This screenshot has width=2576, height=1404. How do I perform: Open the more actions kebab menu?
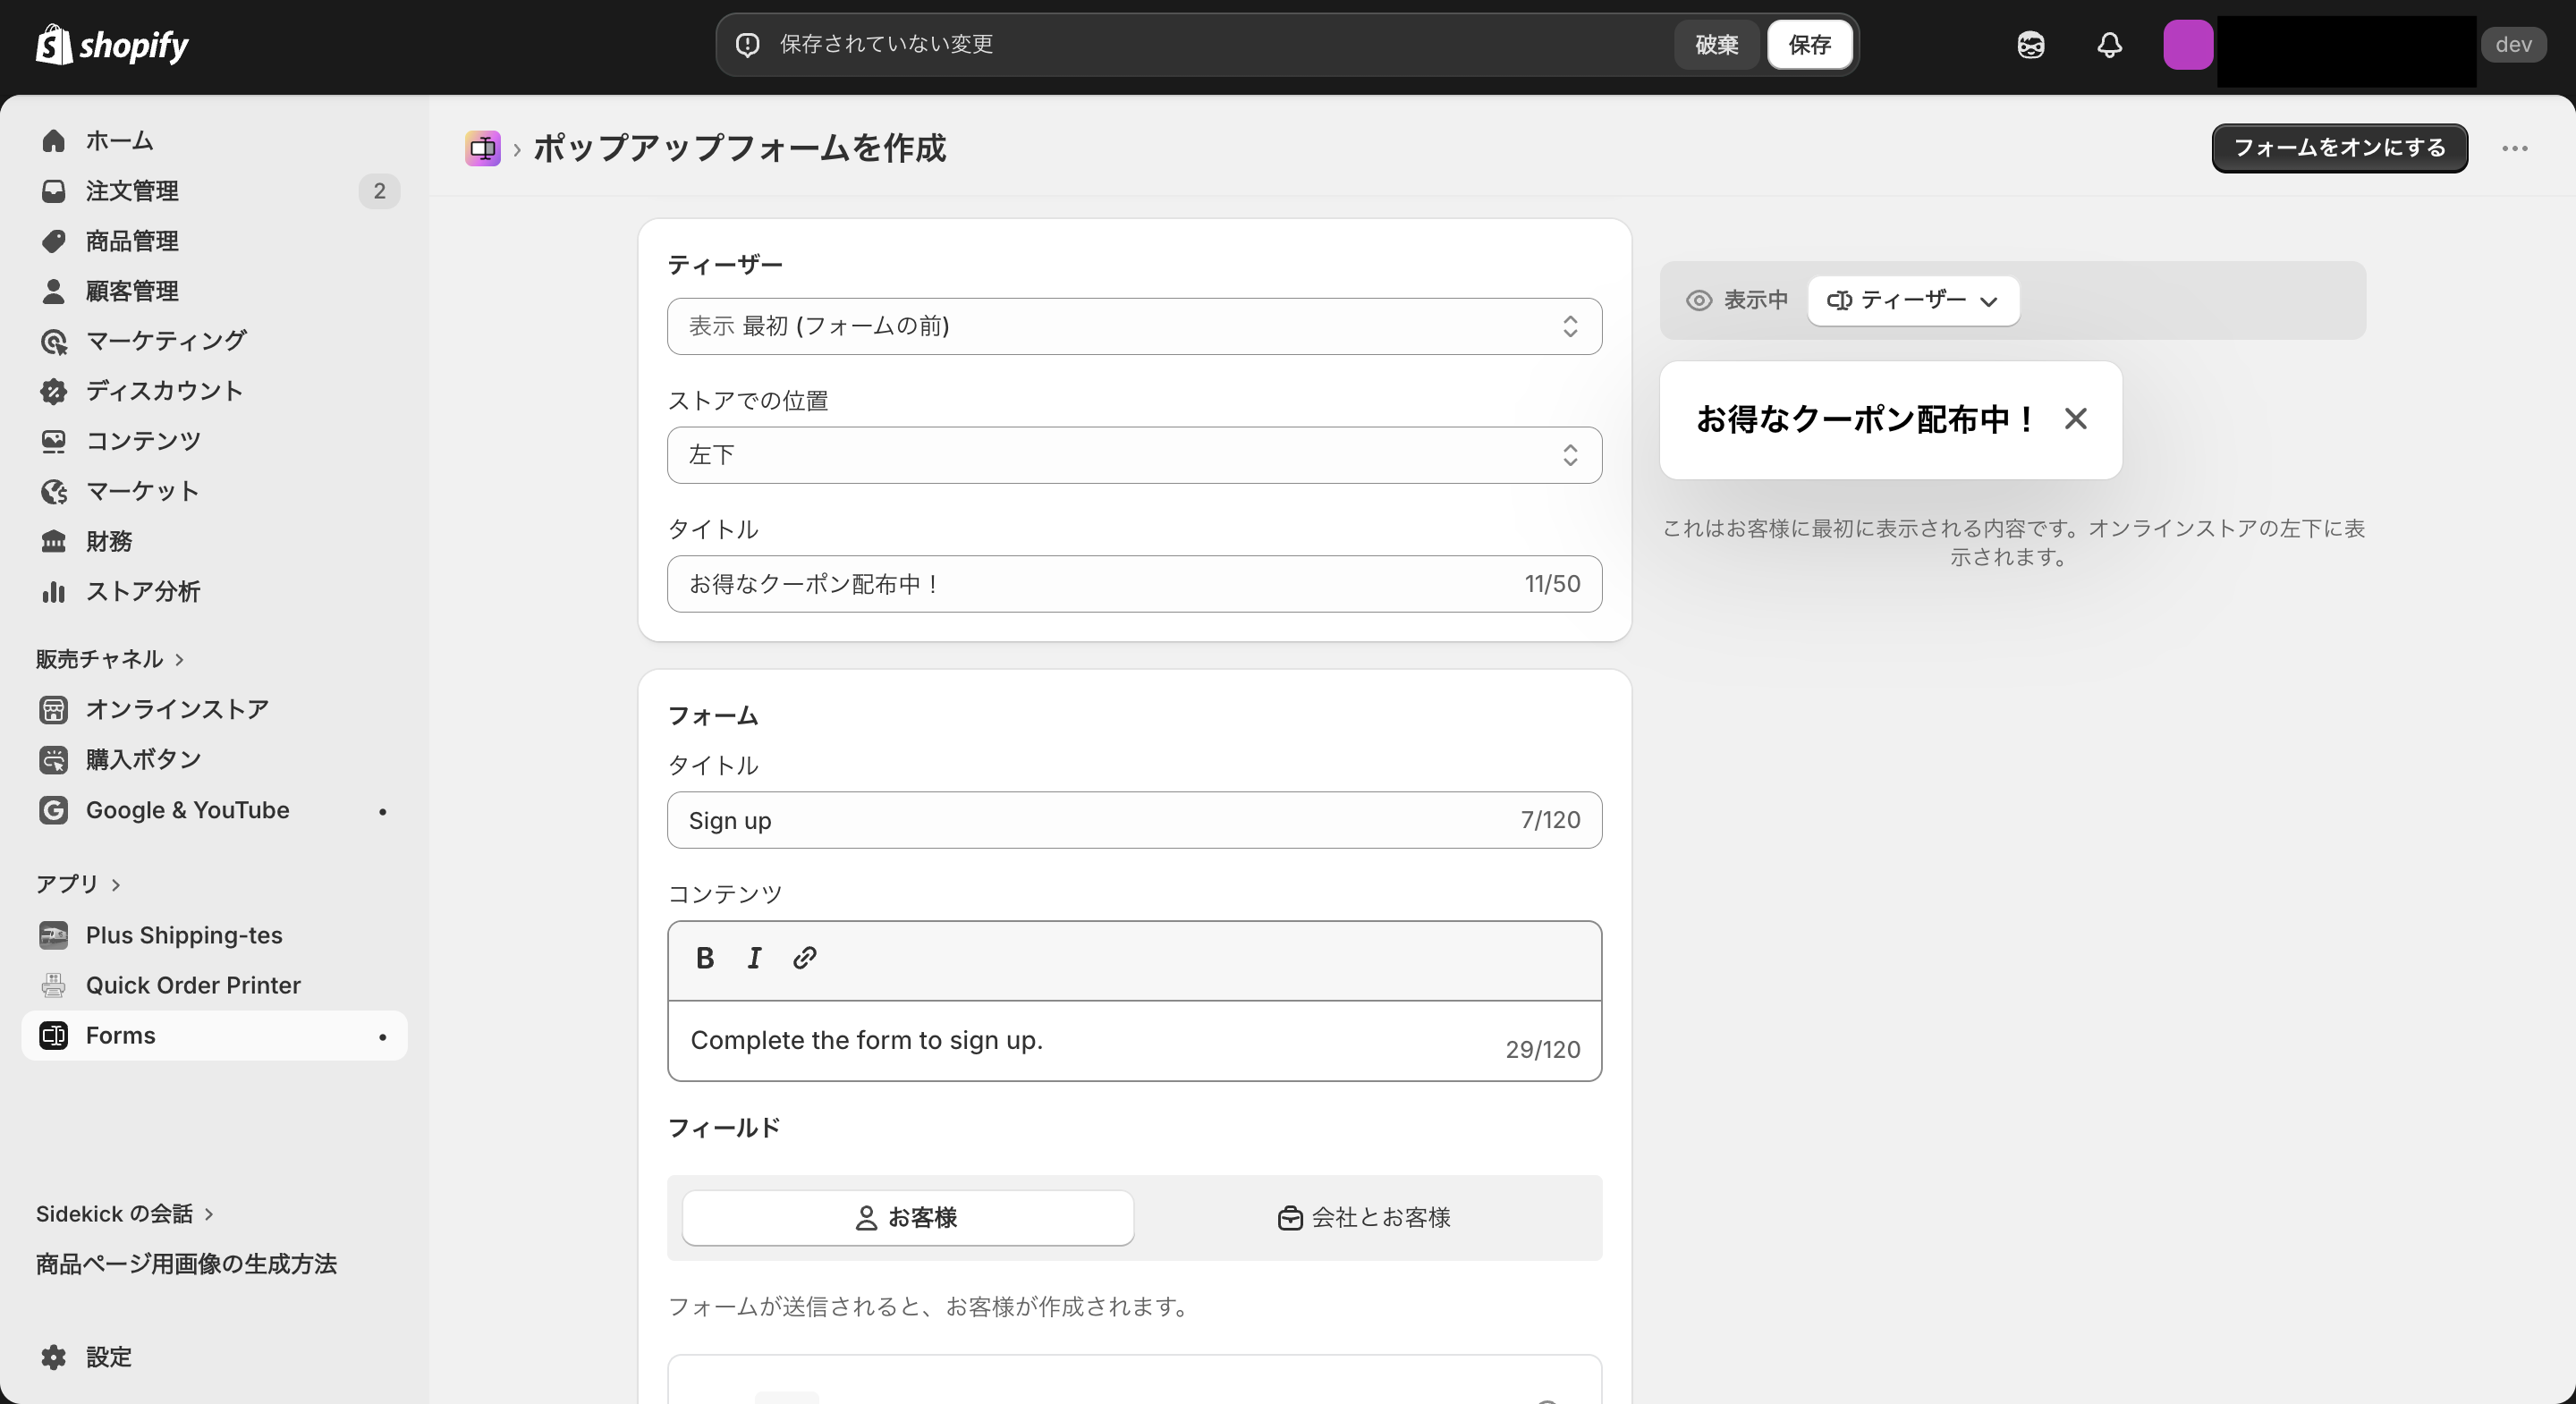pyautogui.click(x=2516, y=148)
